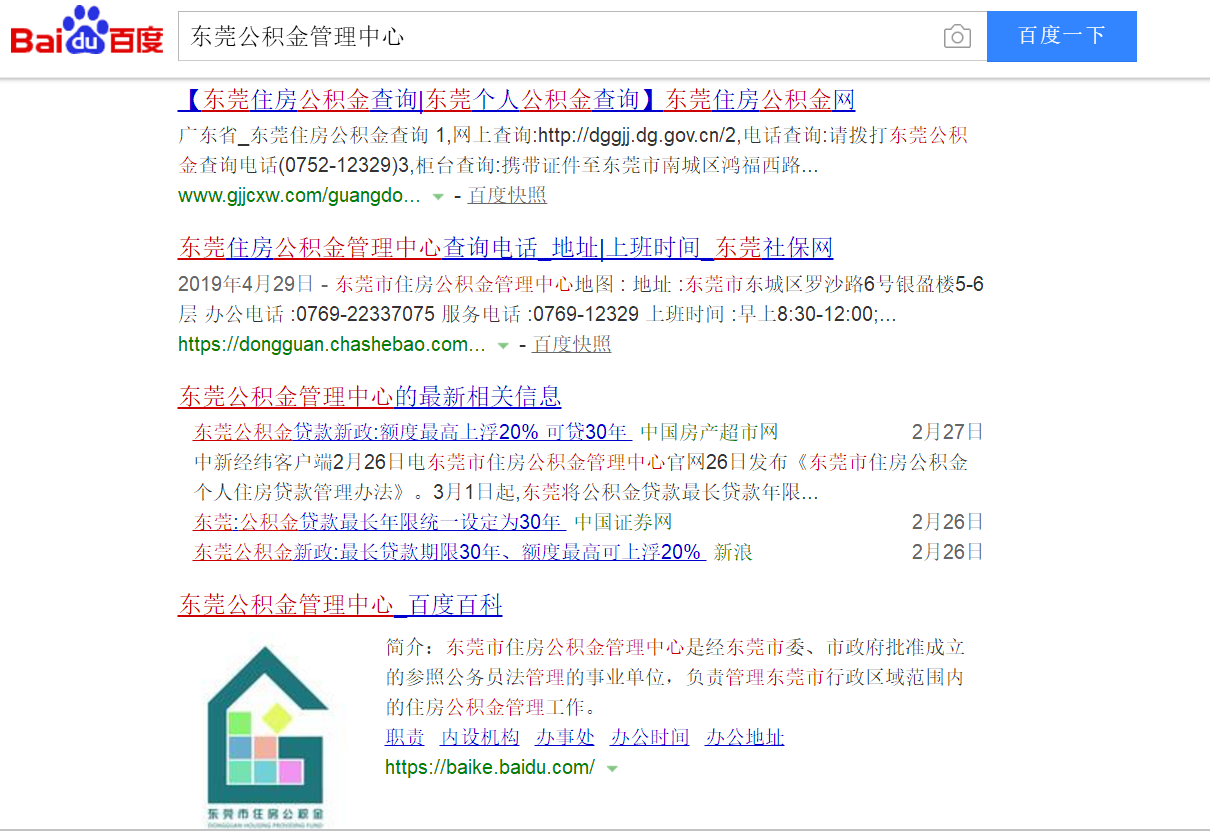The width and height of the screenshot is (1210, 835).
Task: Open the 职责 sublink
Action: 405,738
